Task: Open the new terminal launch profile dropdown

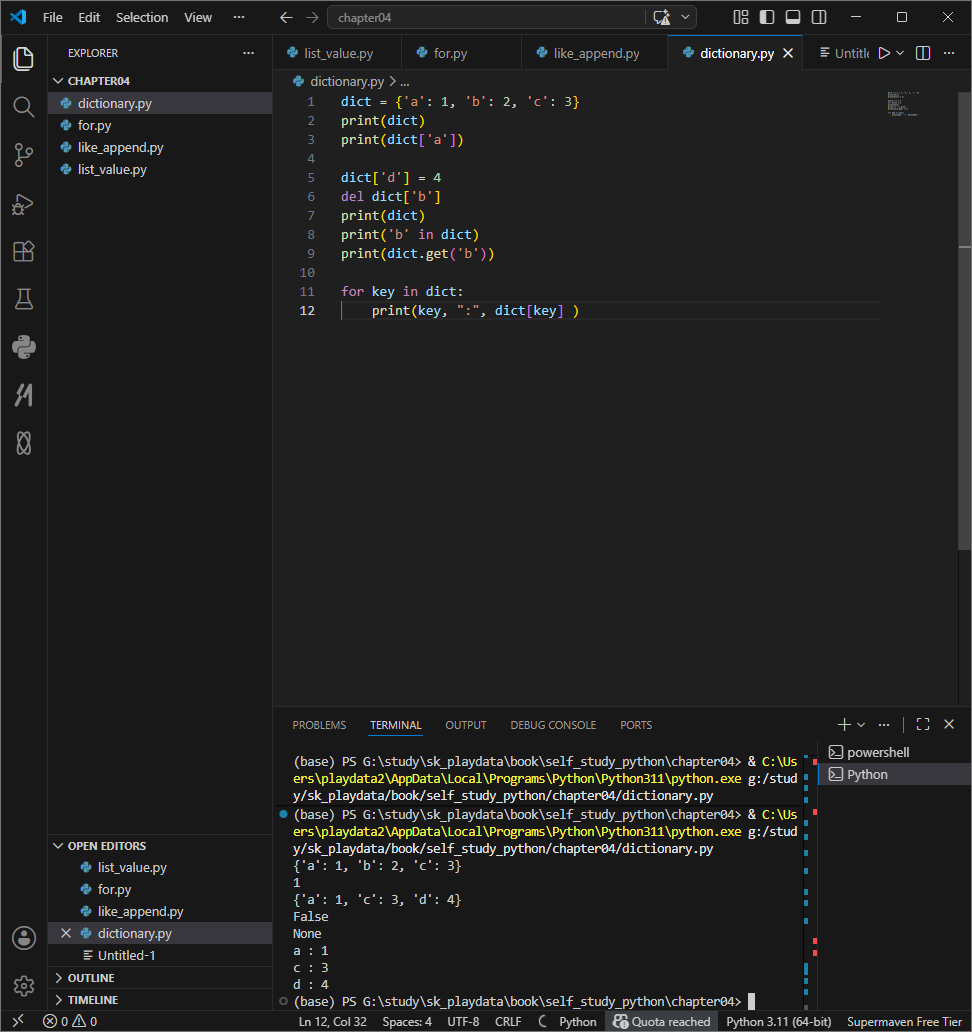Action: coord(861,725)
